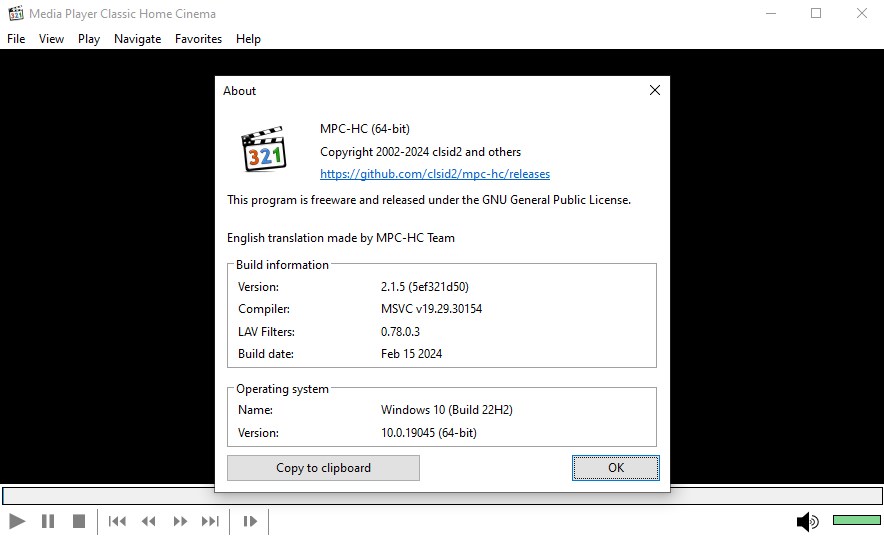
Task: Click version text '2.1.5 (5ef321d50)'
Action: pos(425,286)
